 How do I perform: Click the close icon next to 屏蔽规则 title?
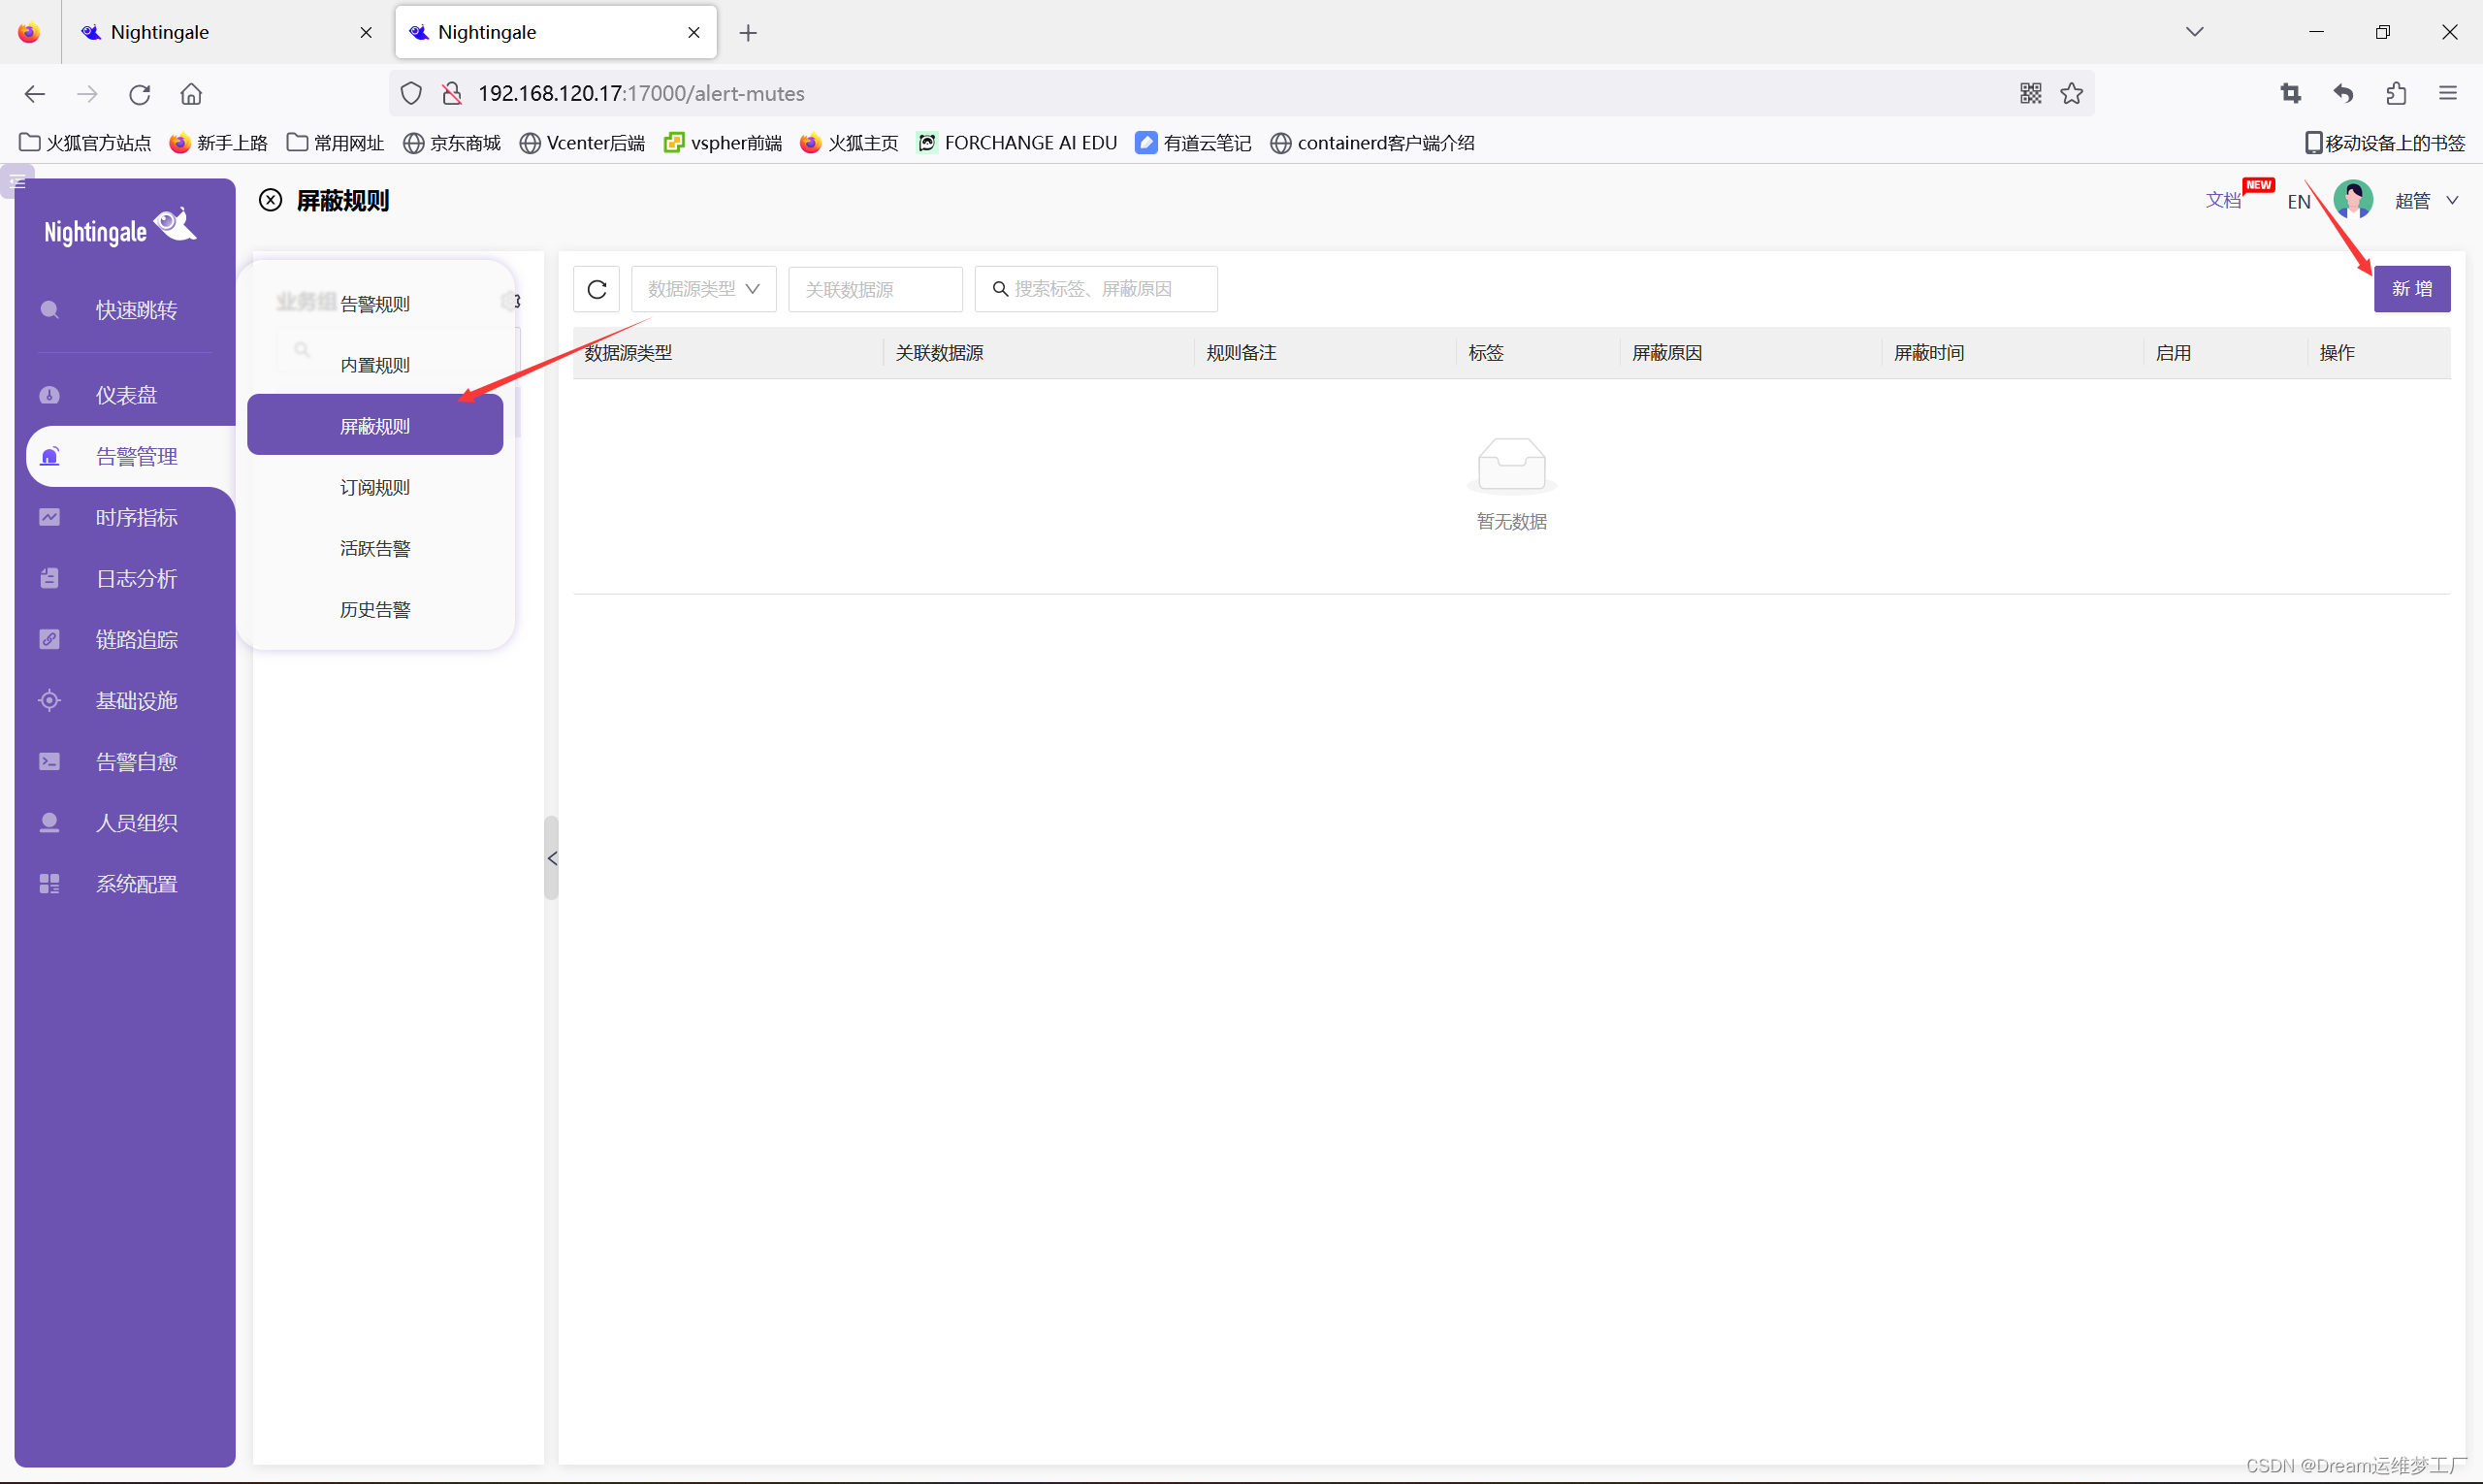coord(270,201)
